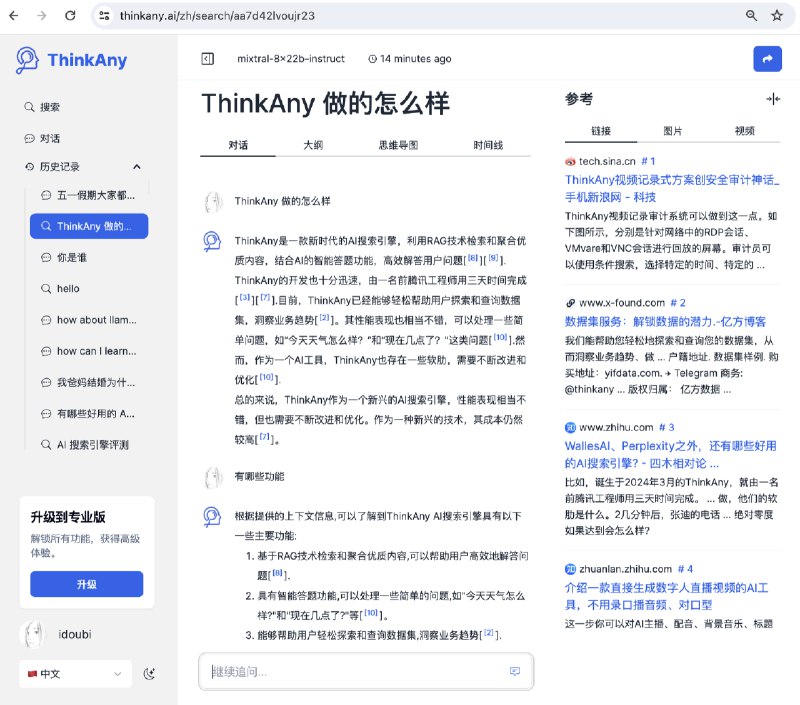
Task: Select the 视频 reference tab
Action: point(744,131)
